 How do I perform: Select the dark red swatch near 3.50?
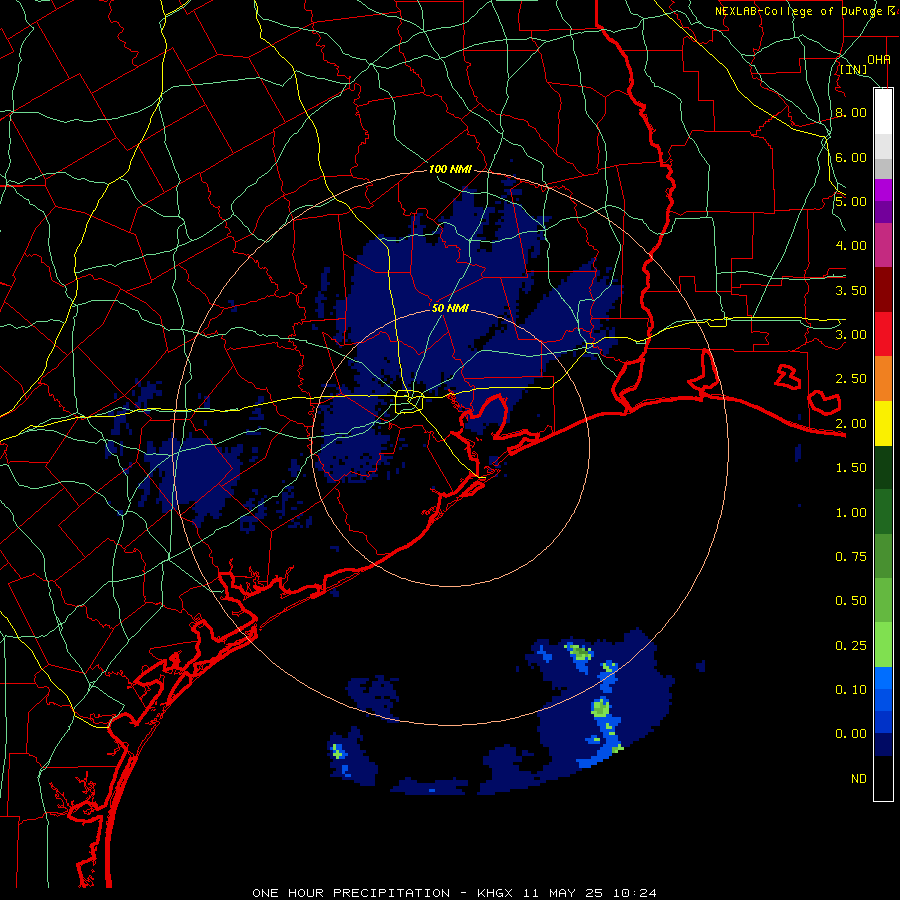tap(883, 290)
